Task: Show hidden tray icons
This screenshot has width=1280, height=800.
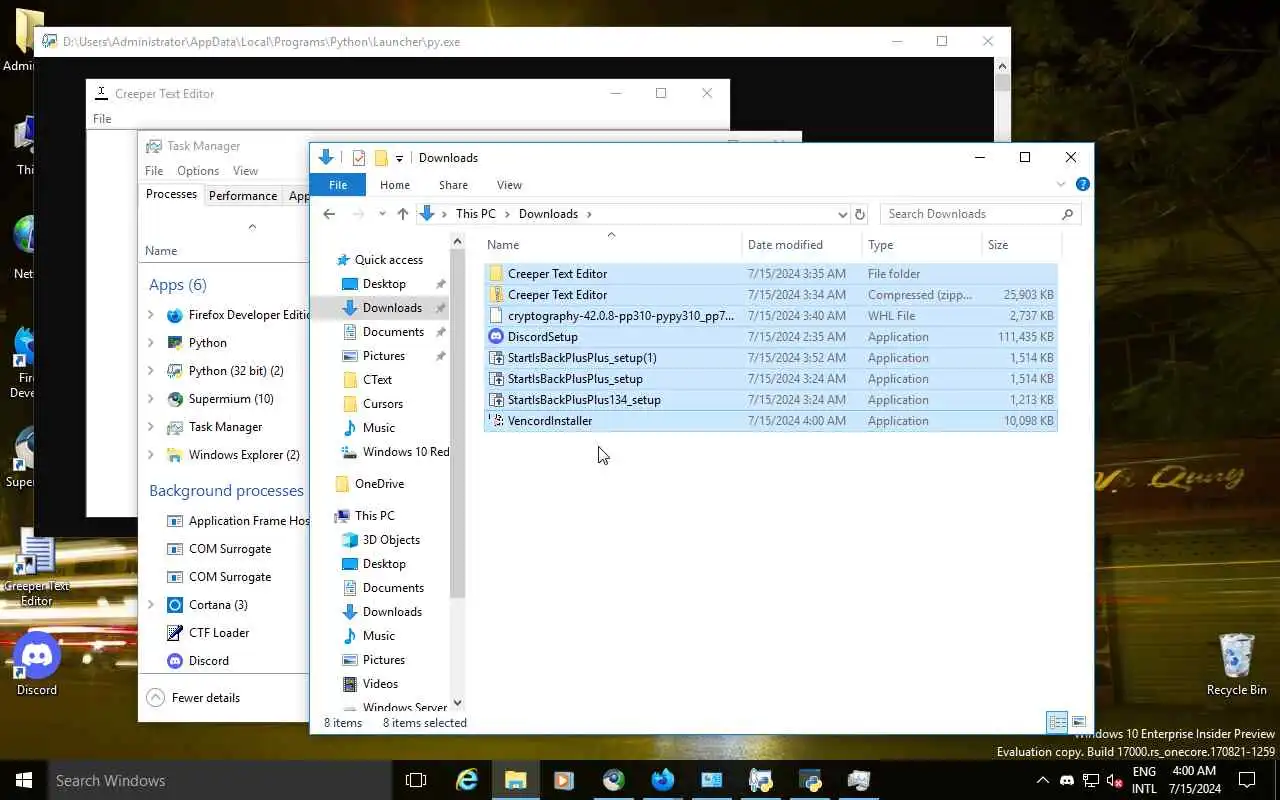Action: click(x=1043, y=780)
